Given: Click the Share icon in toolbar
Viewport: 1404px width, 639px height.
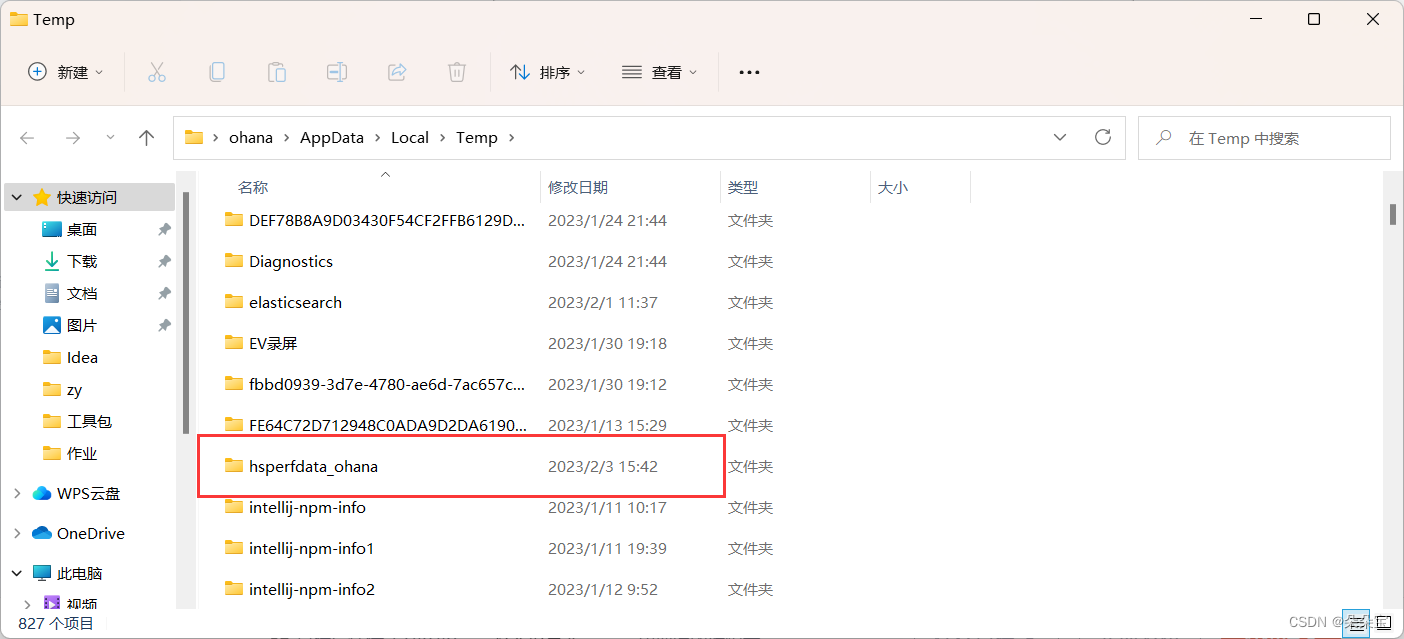Looking at the screenshot, I should pos(397,72).
